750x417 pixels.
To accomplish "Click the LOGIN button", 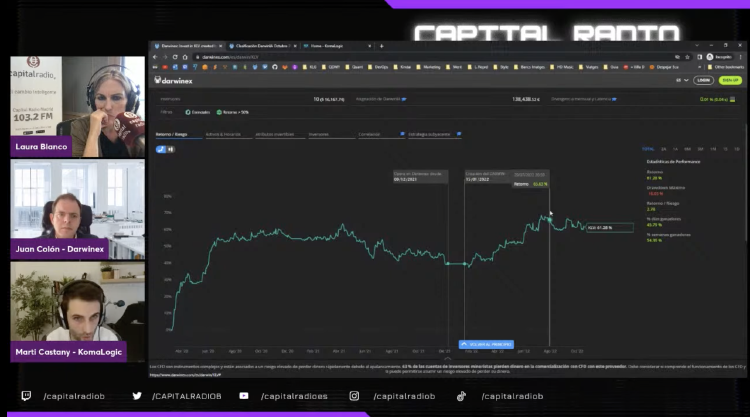I will click(704, 80).
